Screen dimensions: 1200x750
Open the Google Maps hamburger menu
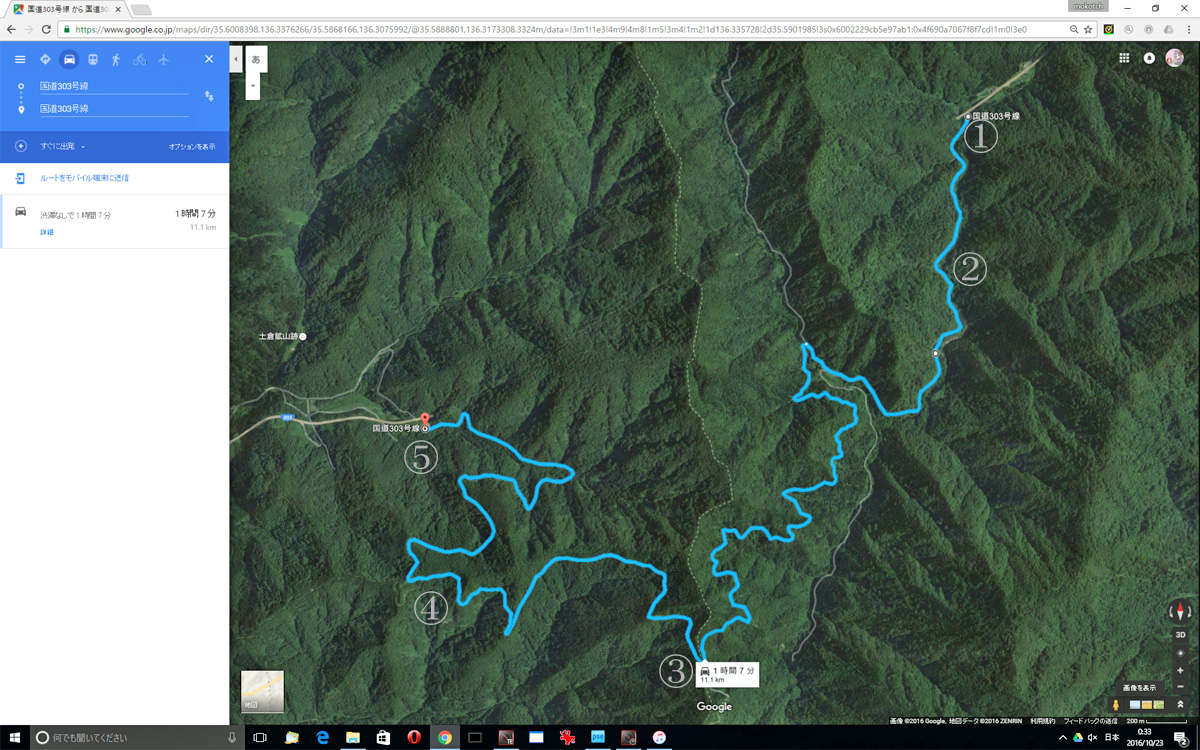point(20,59)
